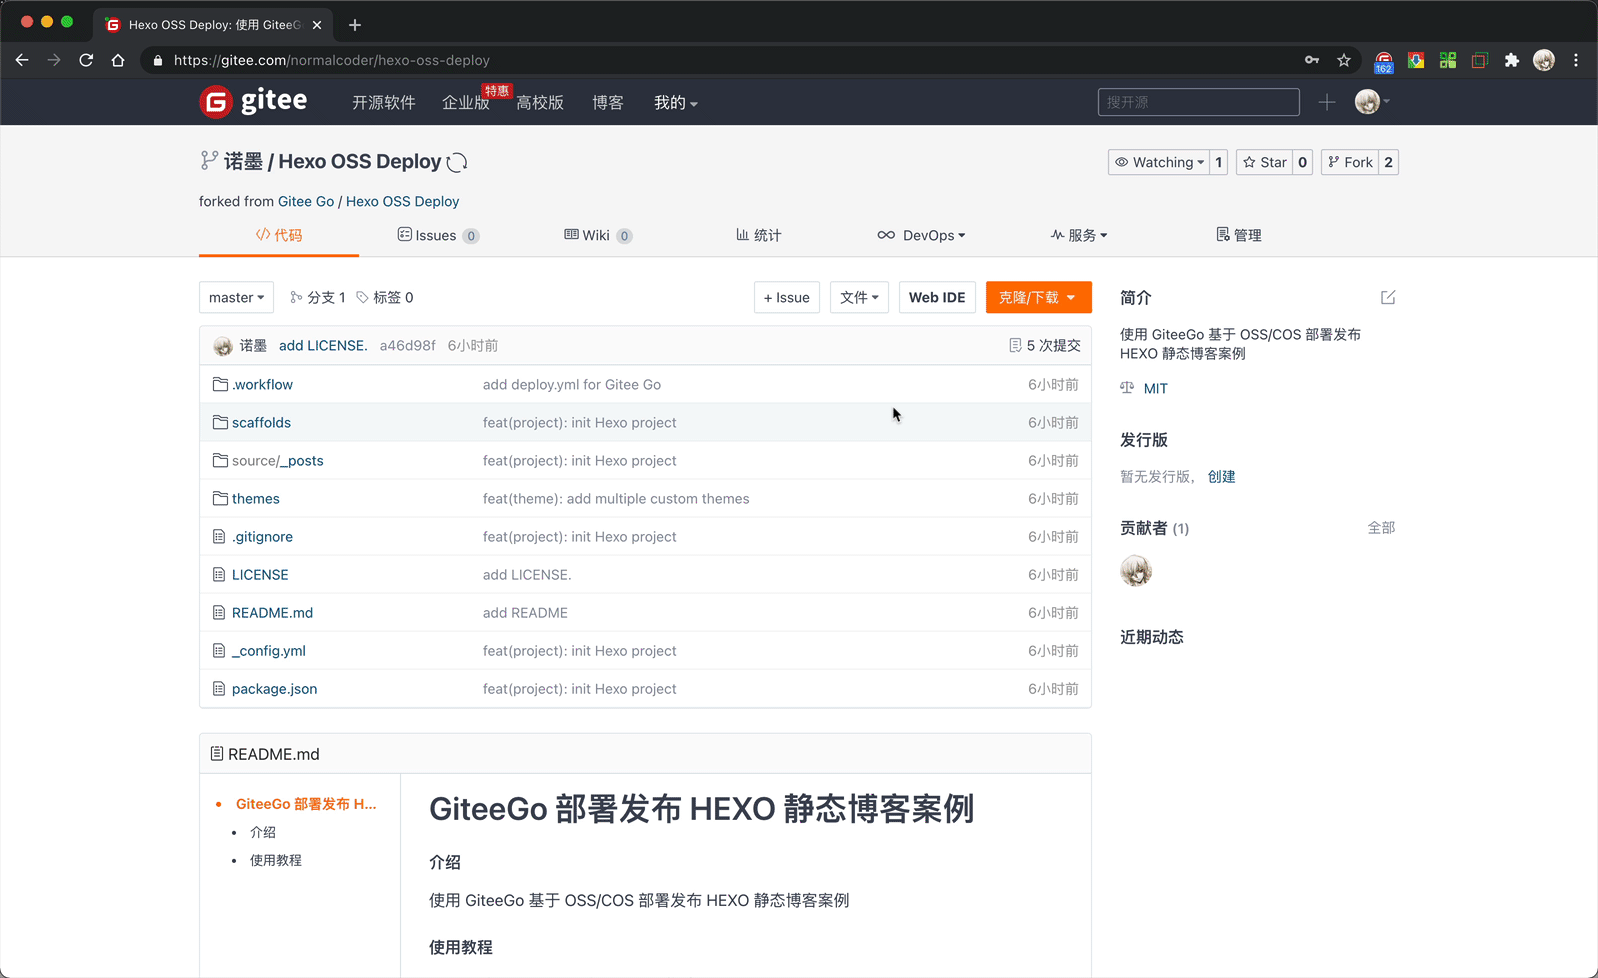1598x978 pixels.
Task: Open the Web IDE button
Action: click(x=937, y=297)
